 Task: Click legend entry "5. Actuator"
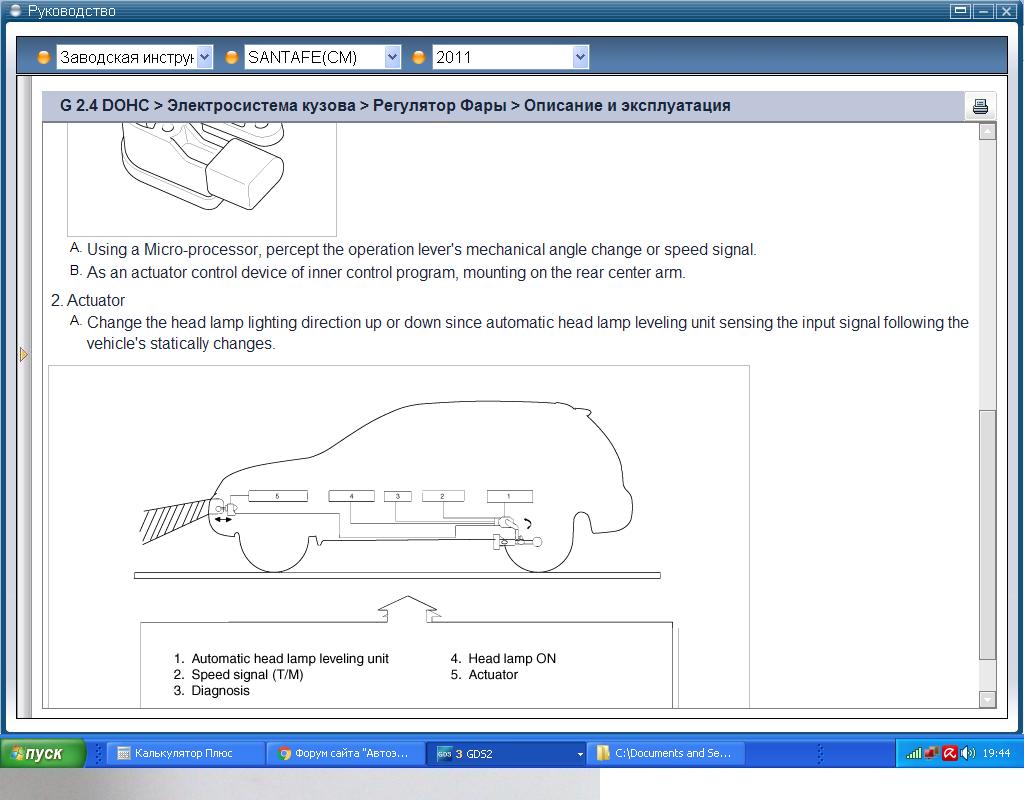[x=484, y=675]
